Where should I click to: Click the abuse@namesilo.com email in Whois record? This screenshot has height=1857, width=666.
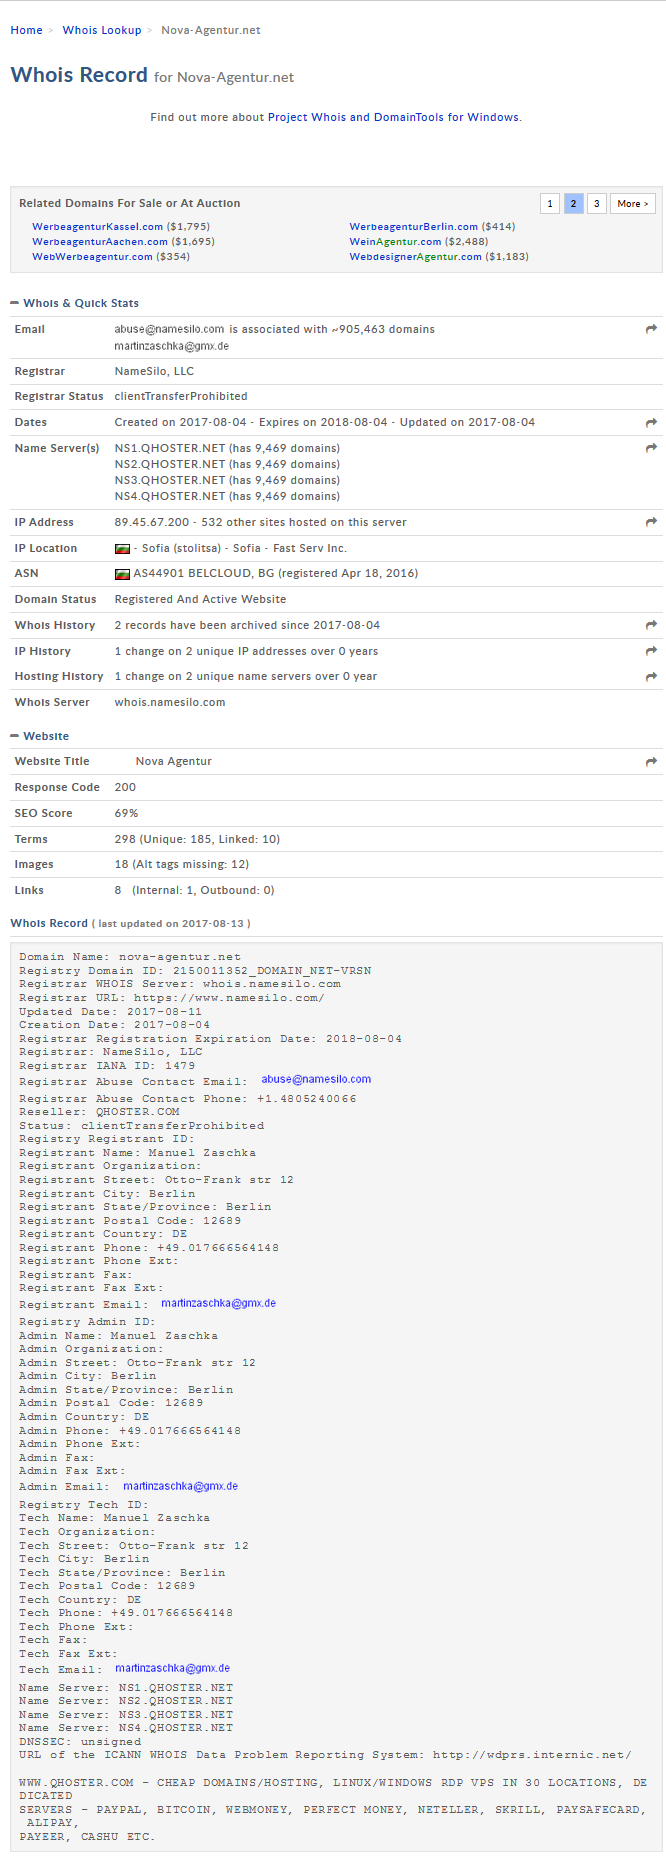(x=316, y=1080)
